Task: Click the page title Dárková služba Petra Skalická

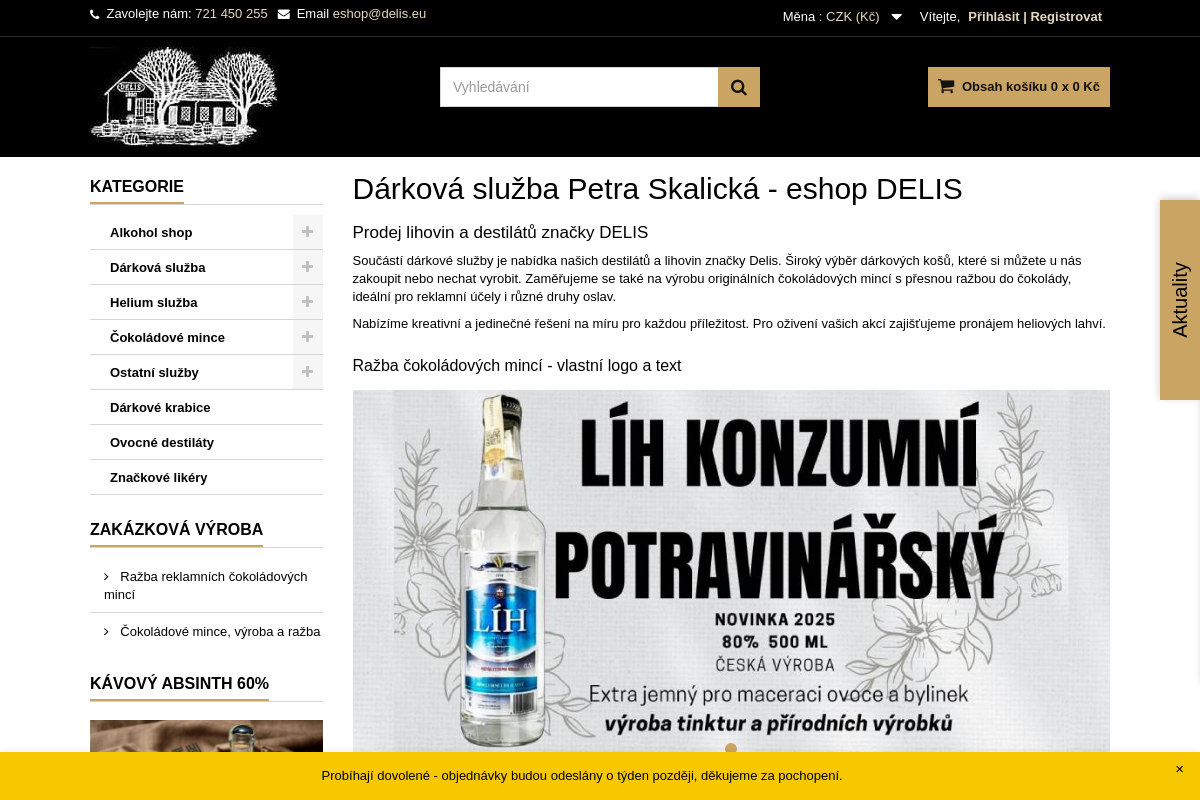Action: click(x=657, y=189)
